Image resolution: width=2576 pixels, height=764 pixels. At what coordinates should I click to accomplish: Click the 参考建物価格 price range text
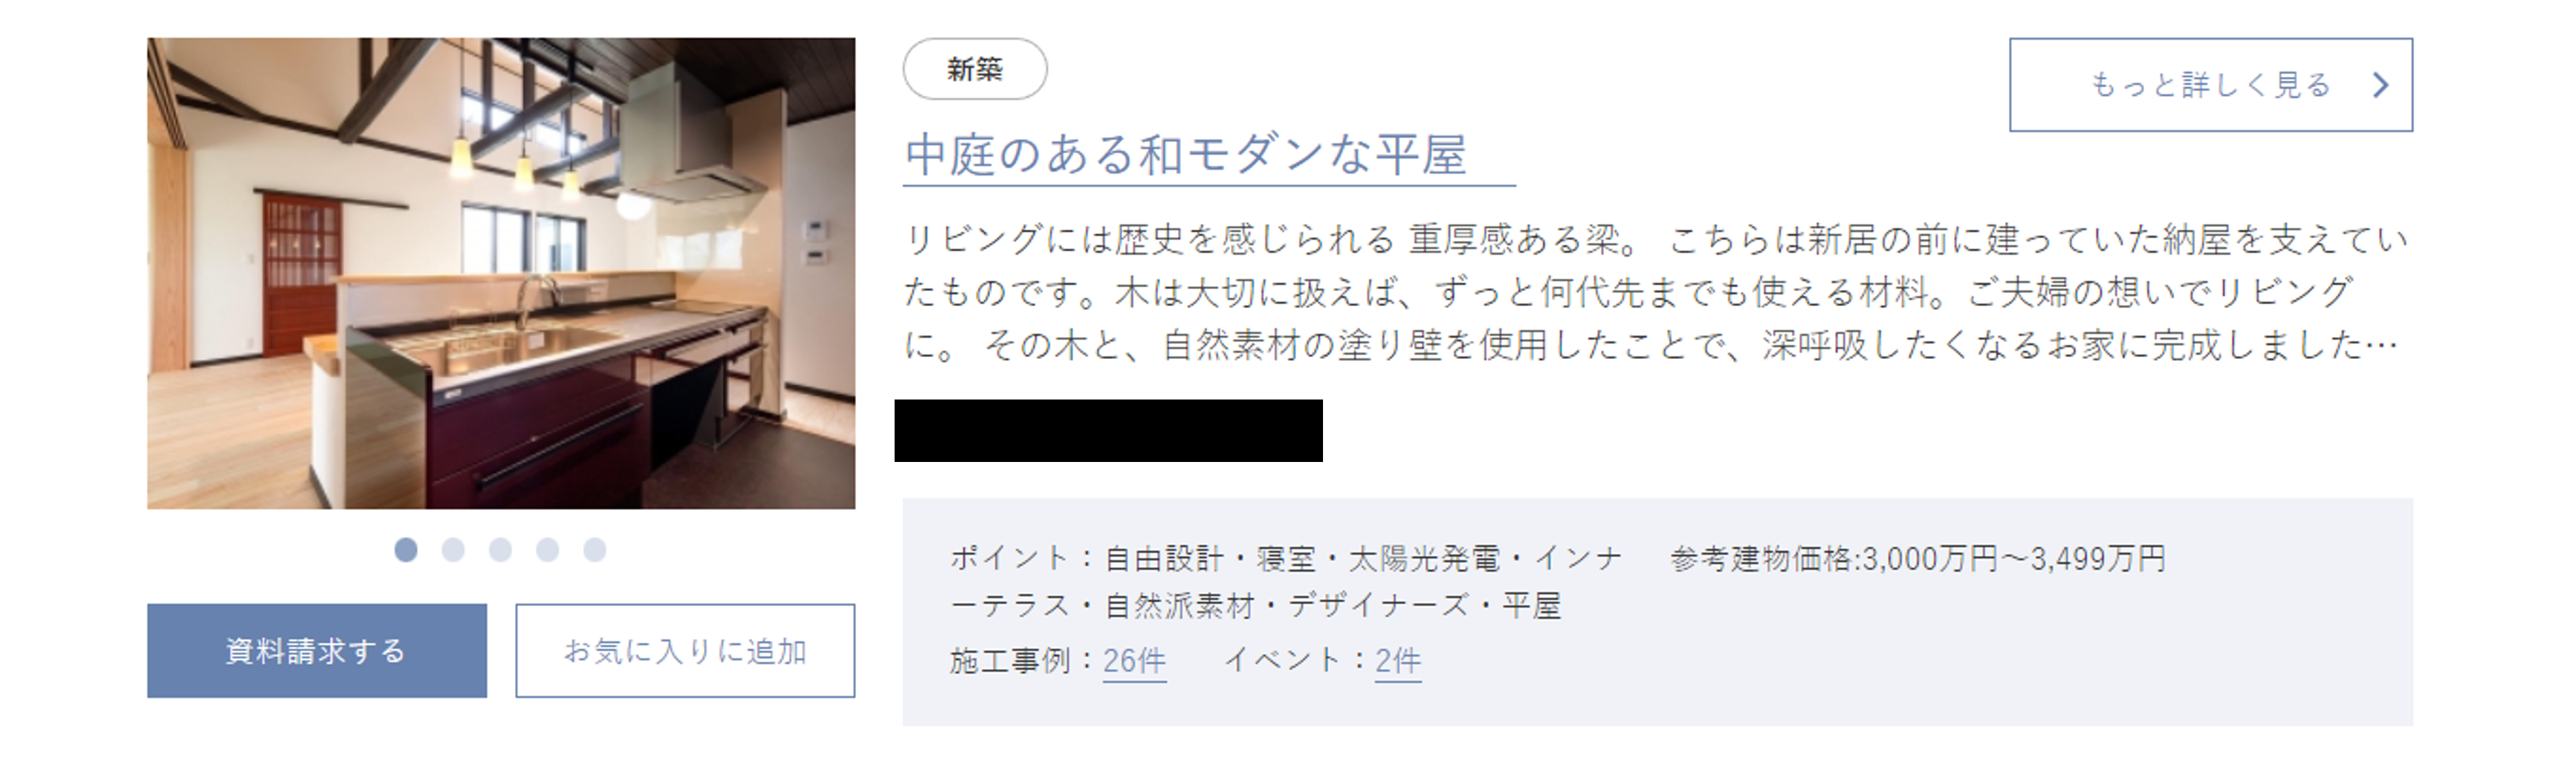pyautogui.click(x=1918, y=558)
